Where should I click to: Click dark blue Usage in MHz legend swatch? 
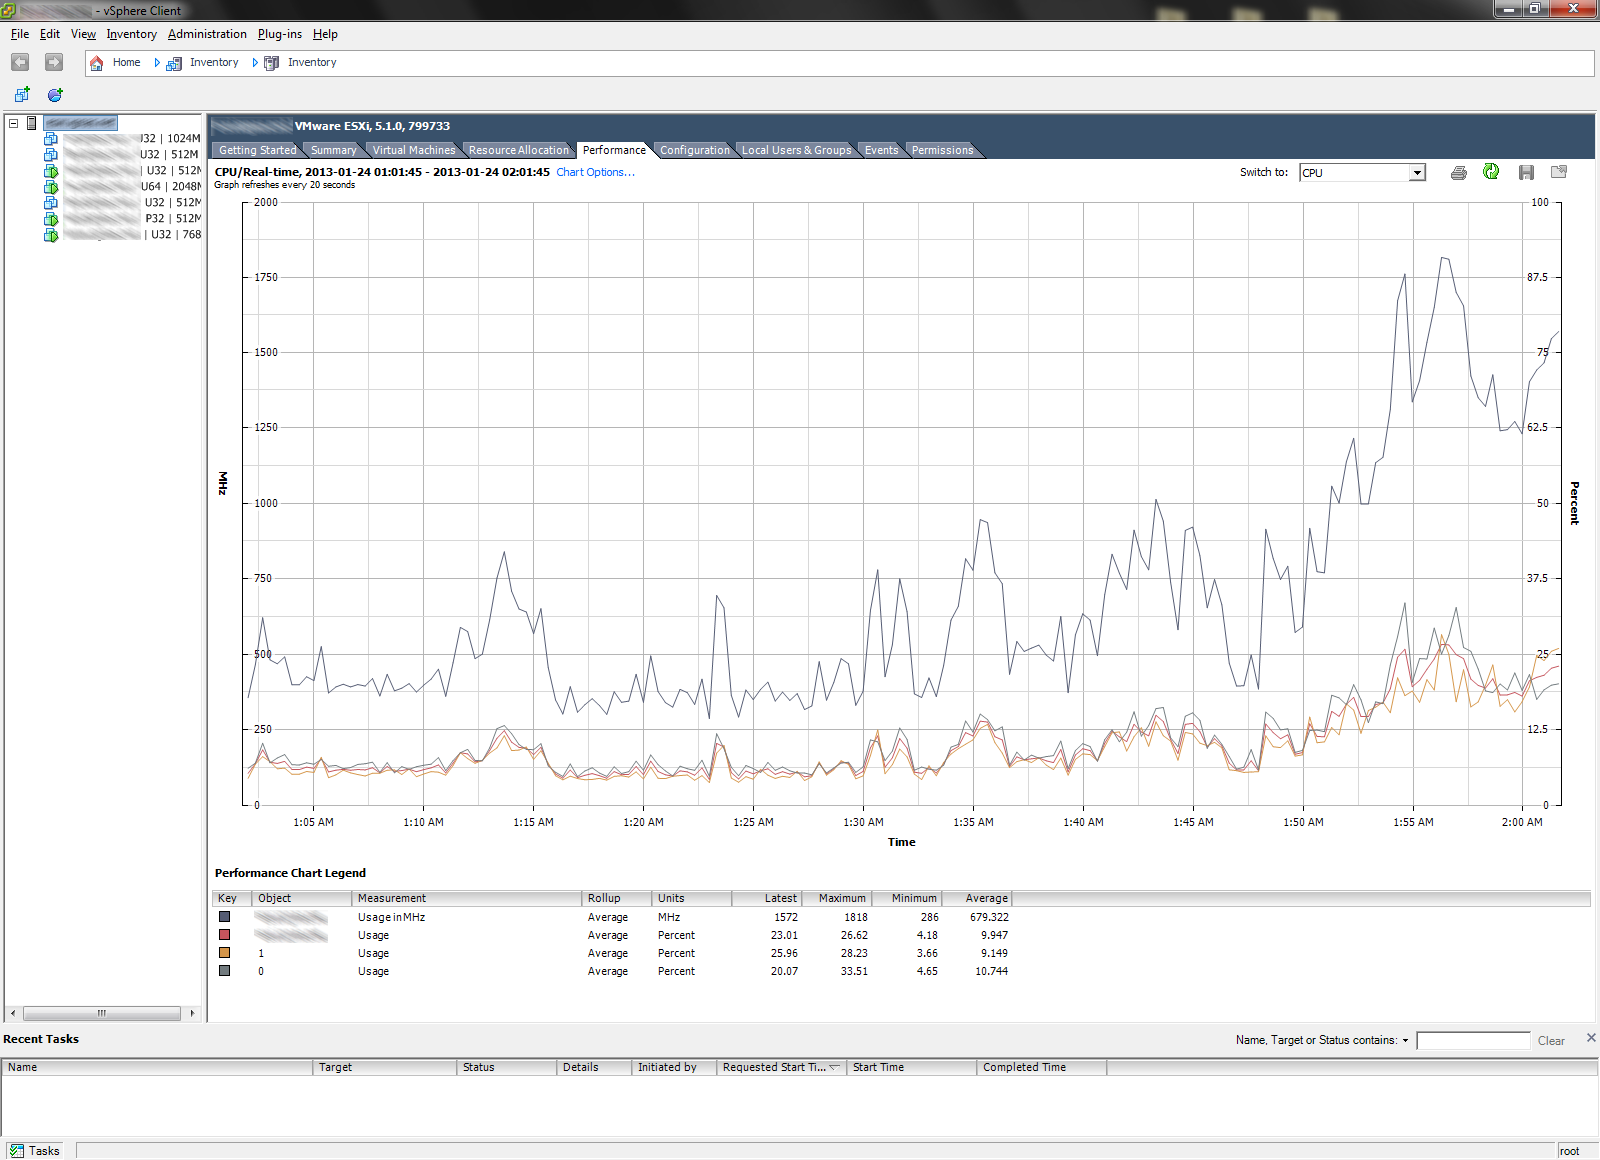click(x=225, y=917)
